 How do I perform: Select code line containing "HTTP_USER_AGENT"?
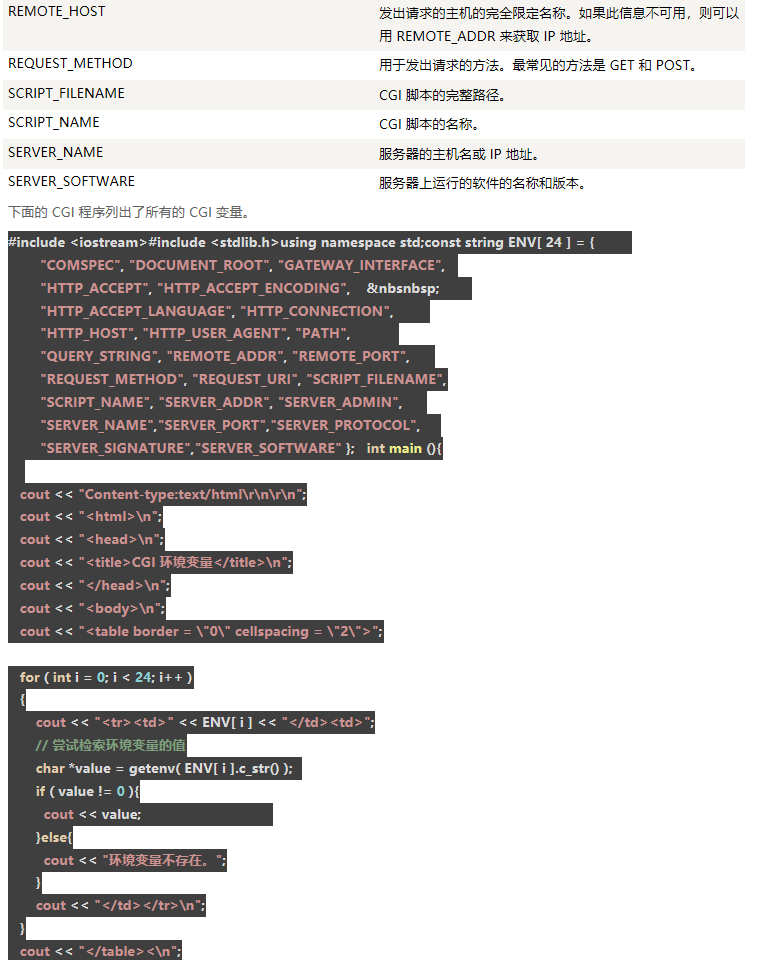(195, 334)
